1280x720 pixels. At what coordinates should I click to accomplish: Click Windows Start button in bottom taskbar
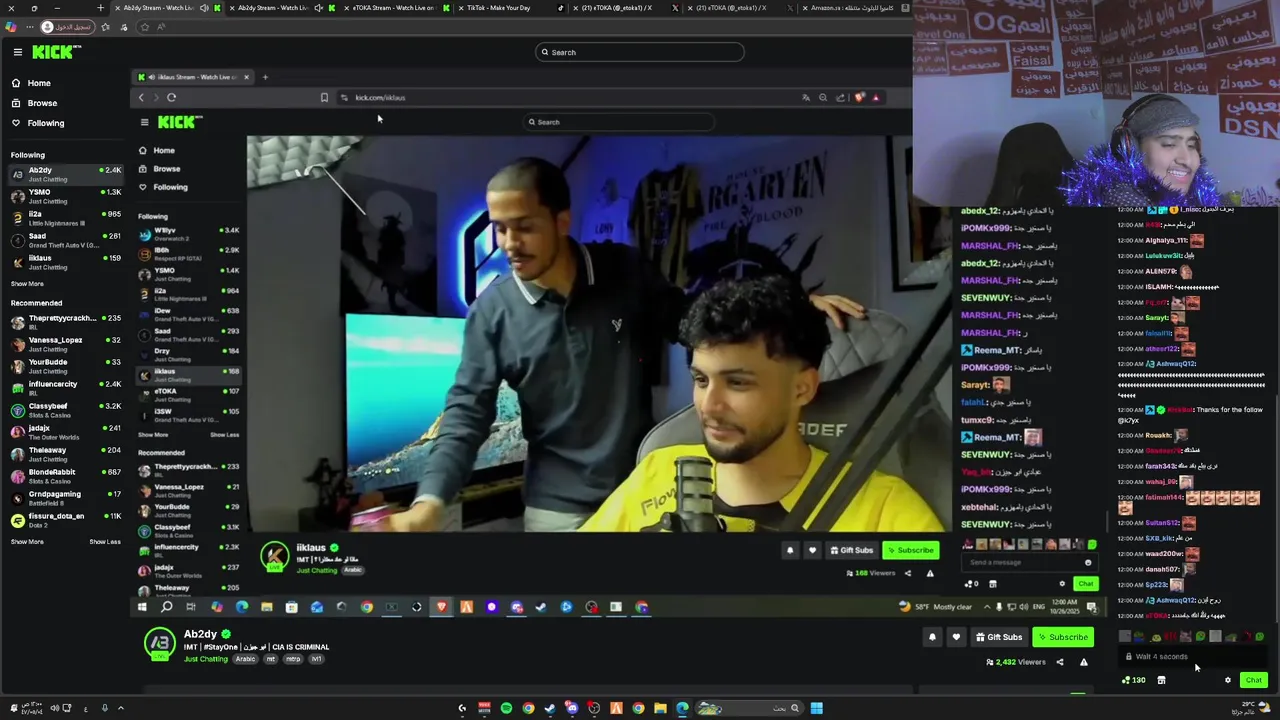click(x=816, y=709)
